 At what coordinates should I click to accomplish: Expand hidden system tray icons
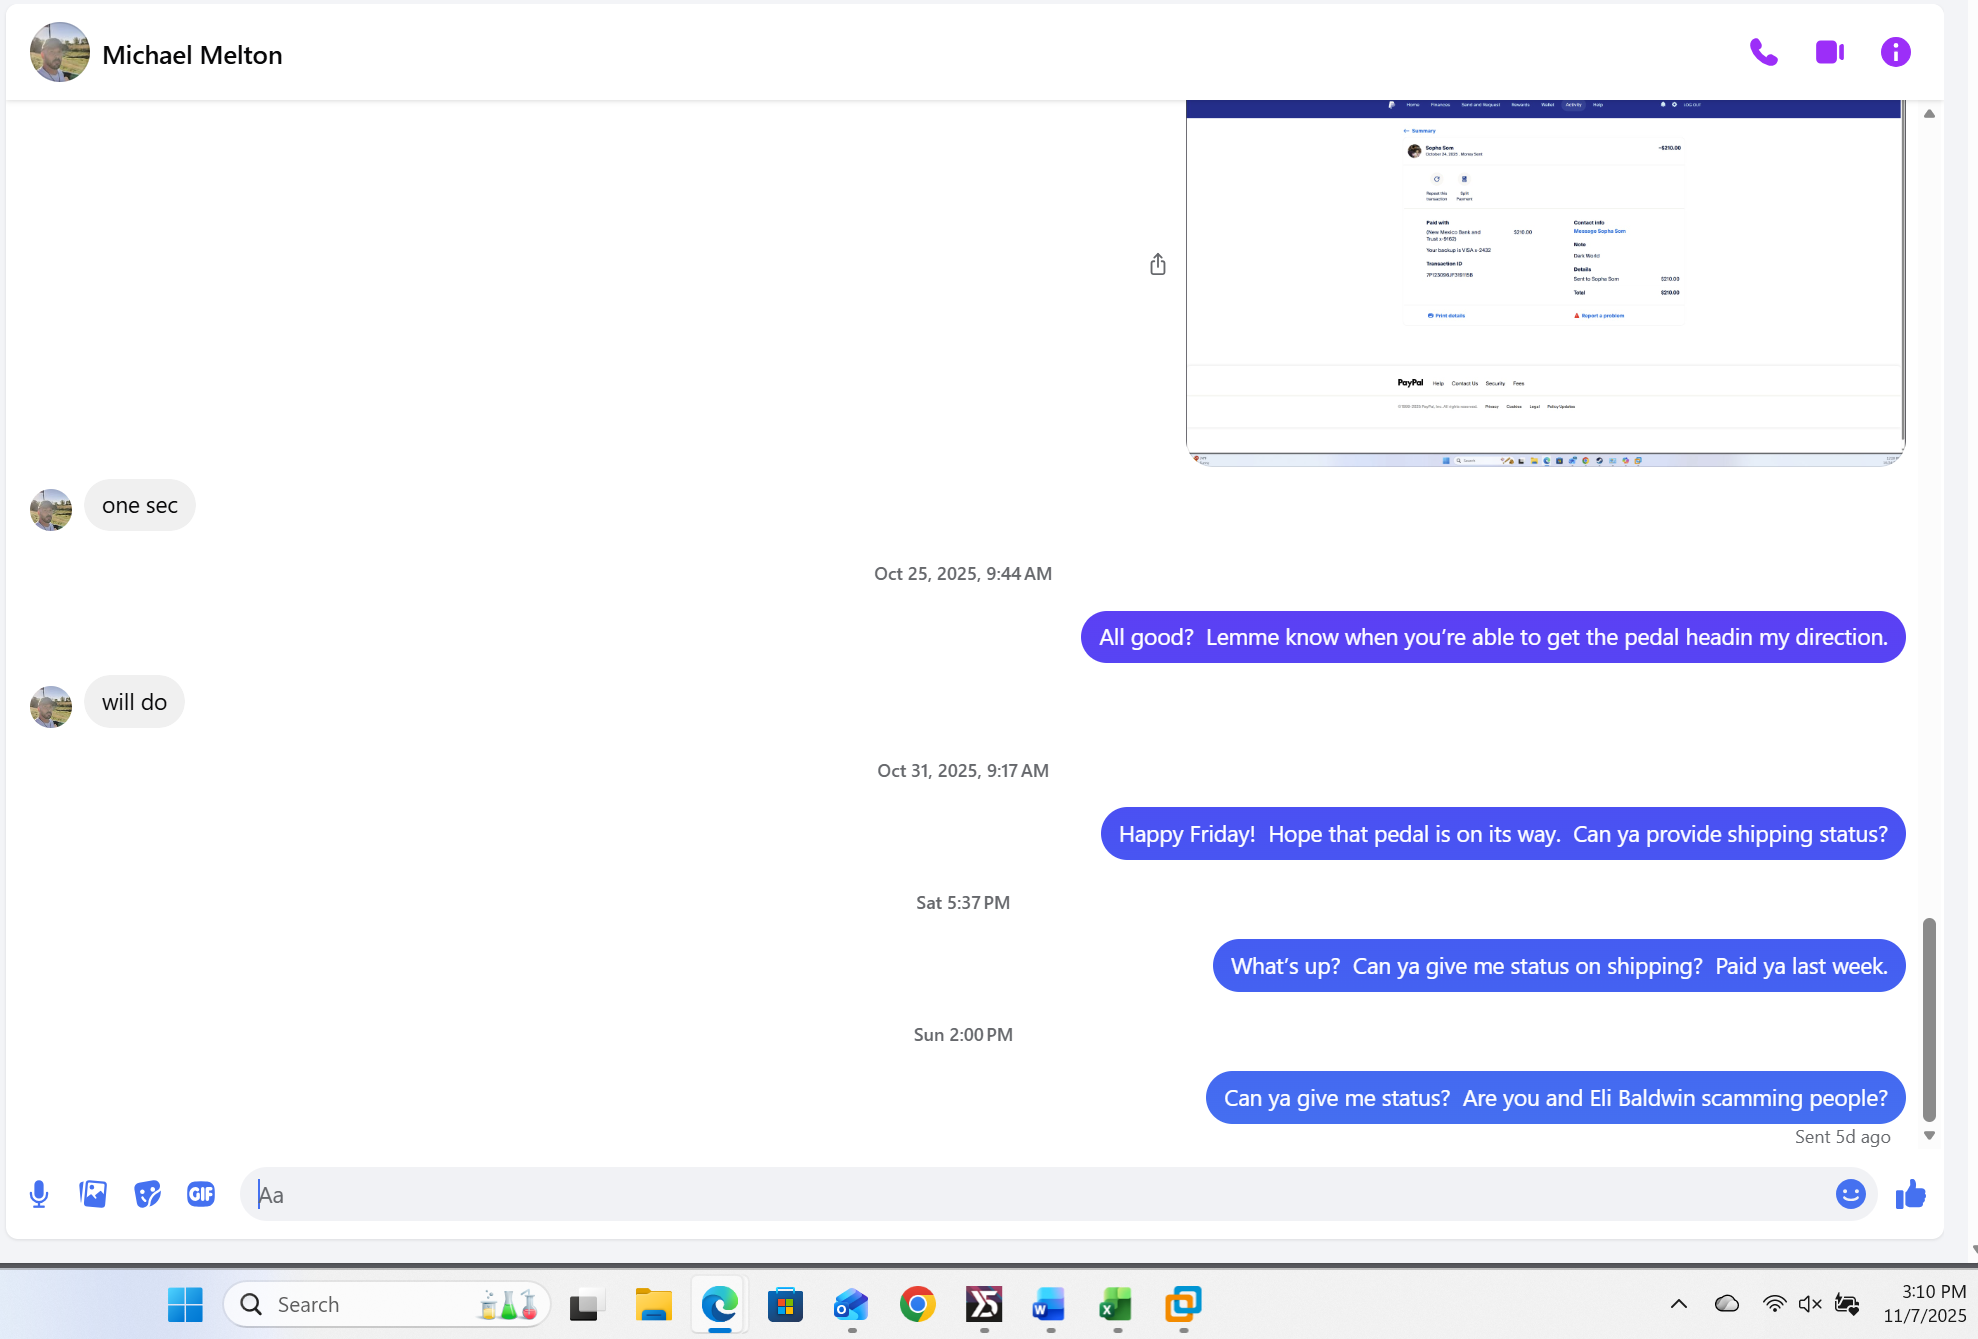click(x=1678, y=1304)
